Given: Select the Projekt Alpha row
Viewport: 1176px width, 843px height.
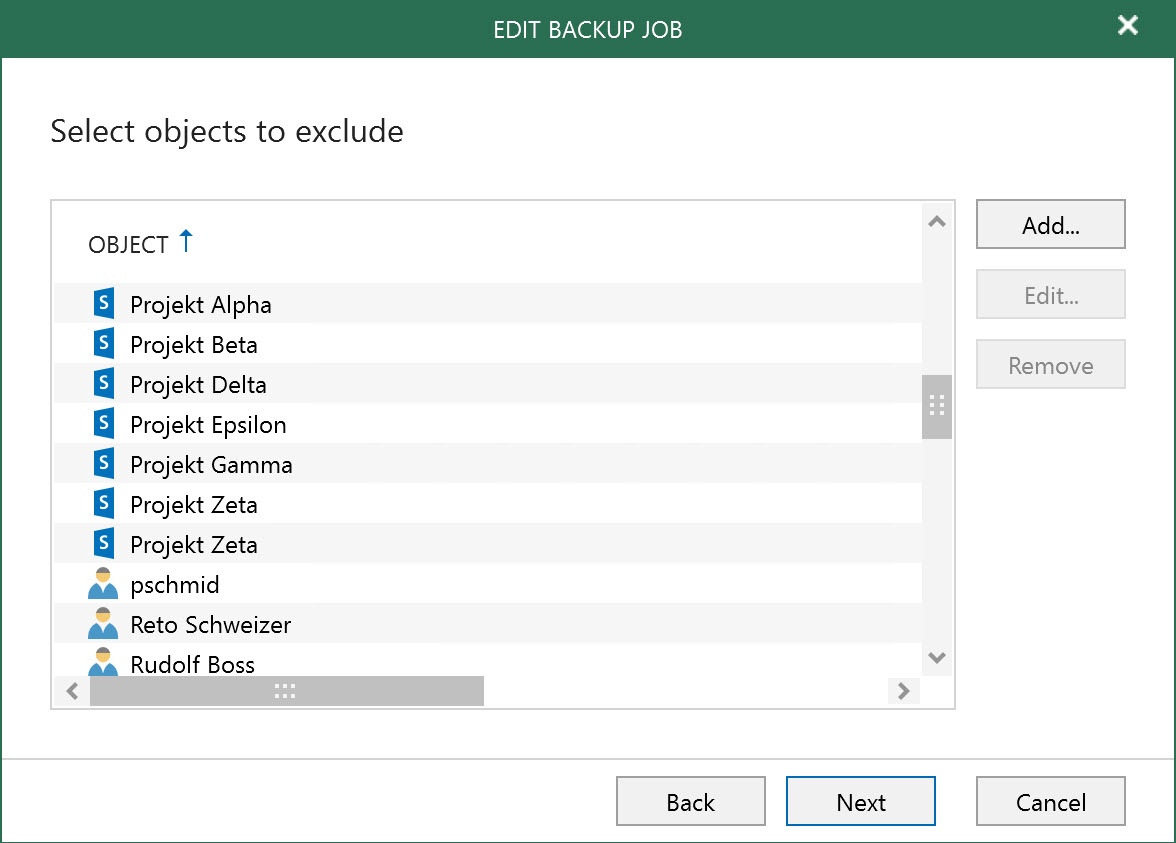Looking at the screenshot, I should point(488,303).
